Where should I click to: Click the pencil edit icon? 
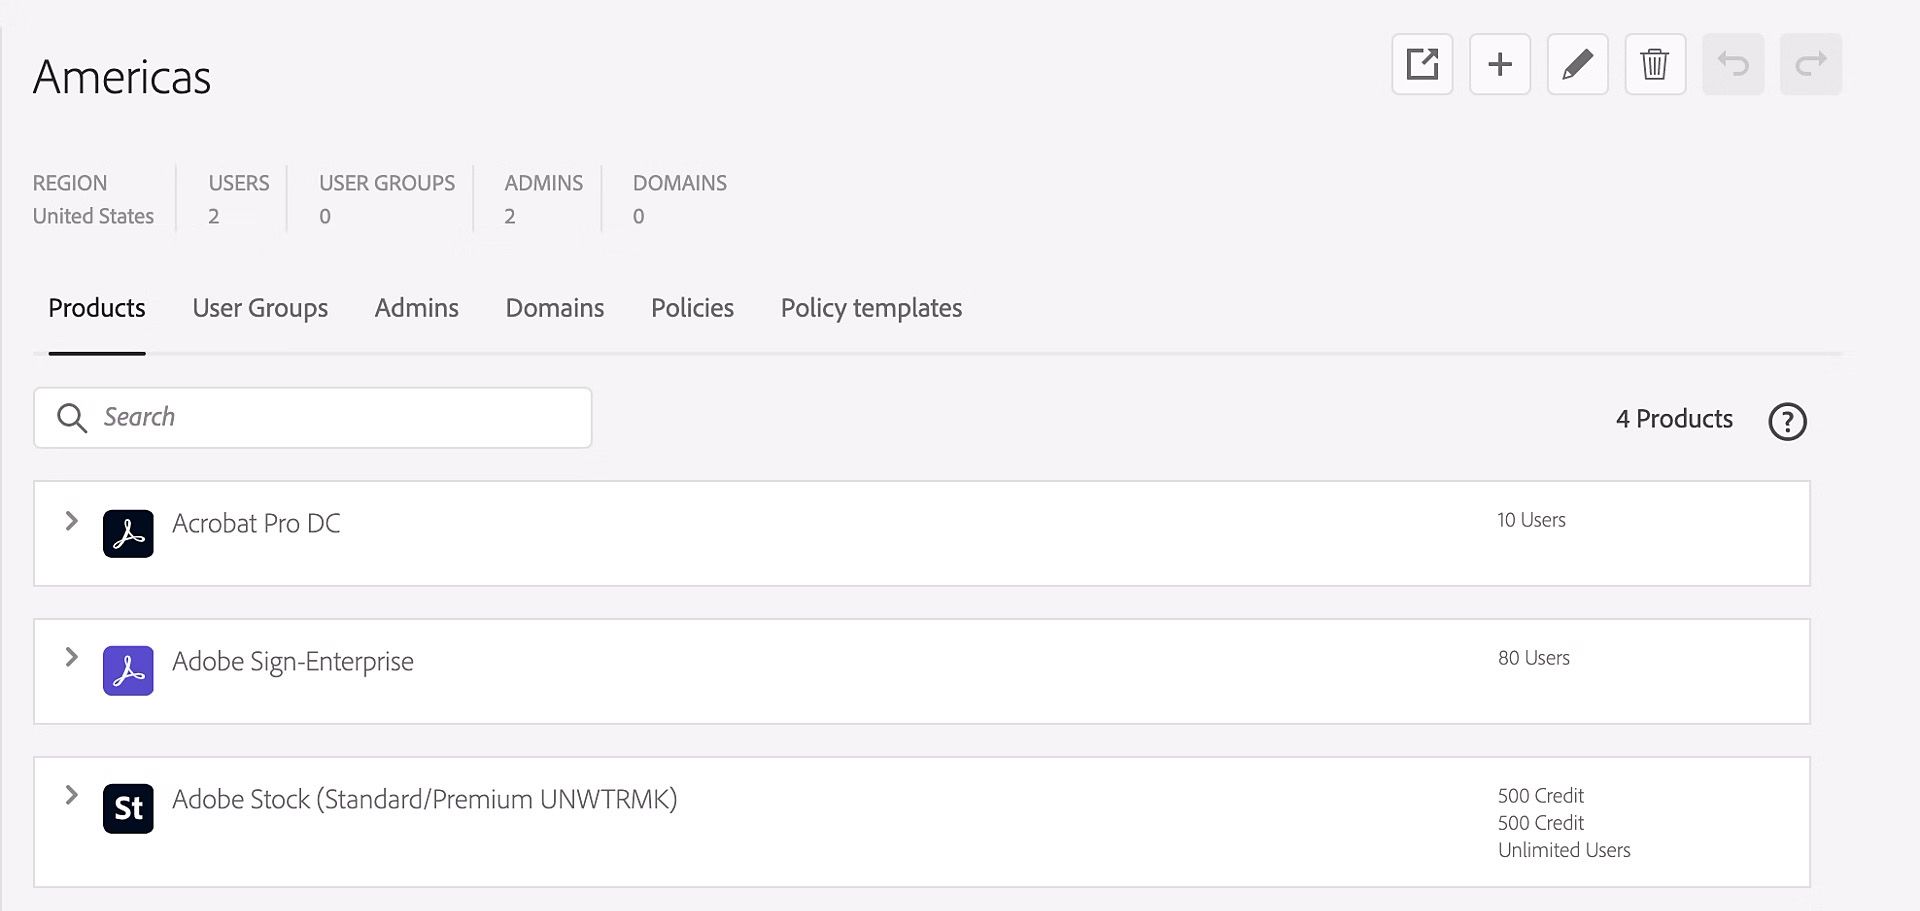(1578, 64)
